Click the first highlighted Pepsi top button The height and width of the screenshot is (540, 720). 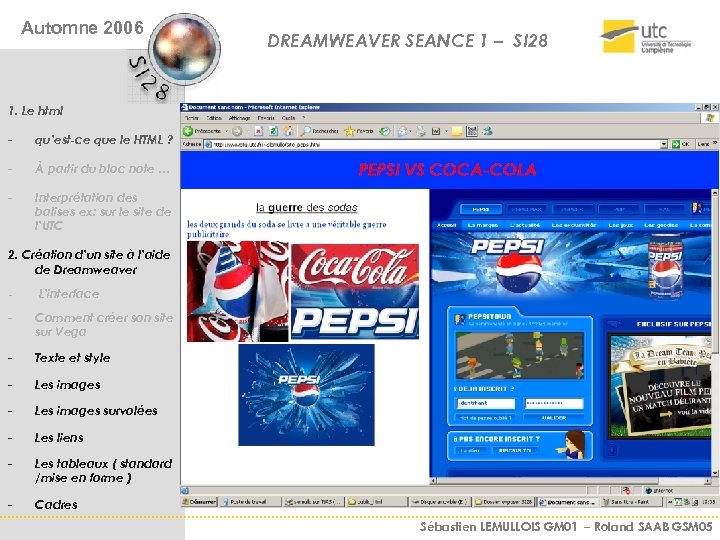(x=481, y=209)
